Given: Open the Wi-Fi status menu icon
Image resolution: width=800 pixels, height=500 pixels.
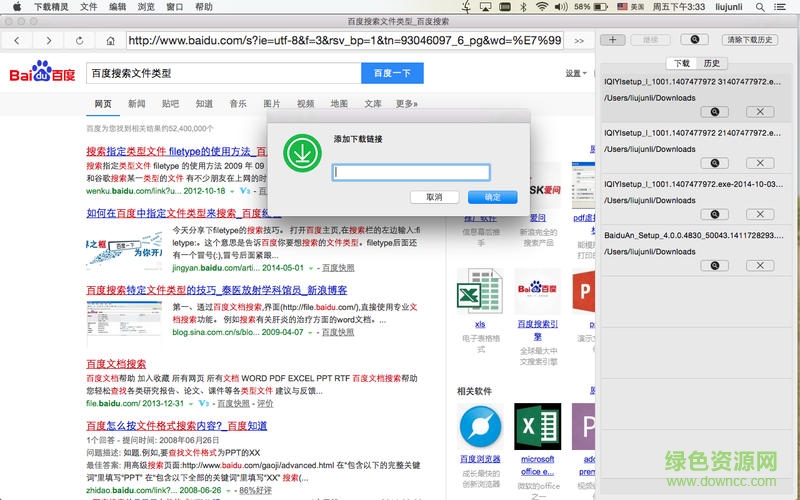Looking at the screenshot, I should tap(543, 7).
